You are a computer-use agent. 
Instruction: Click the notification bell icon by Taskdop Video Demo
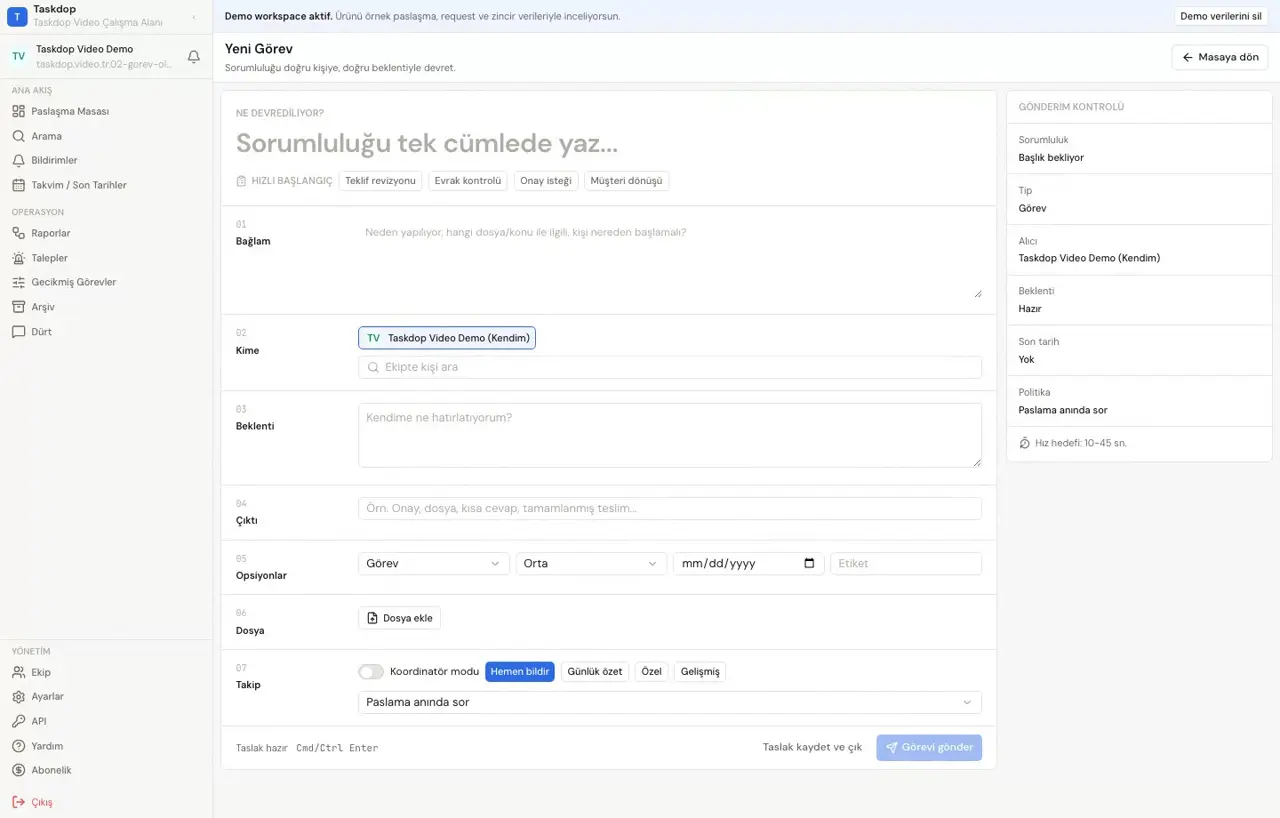[194, 57]
